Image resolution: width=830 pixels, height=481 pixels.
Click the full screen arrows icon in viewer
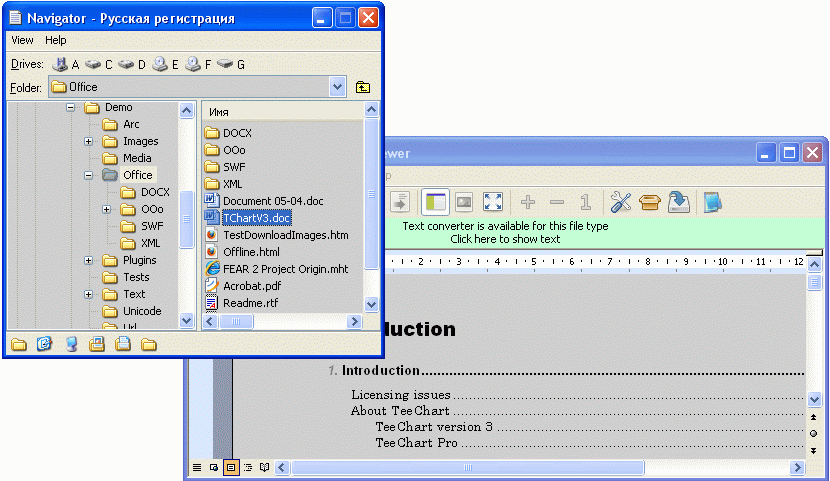[493, 202]
